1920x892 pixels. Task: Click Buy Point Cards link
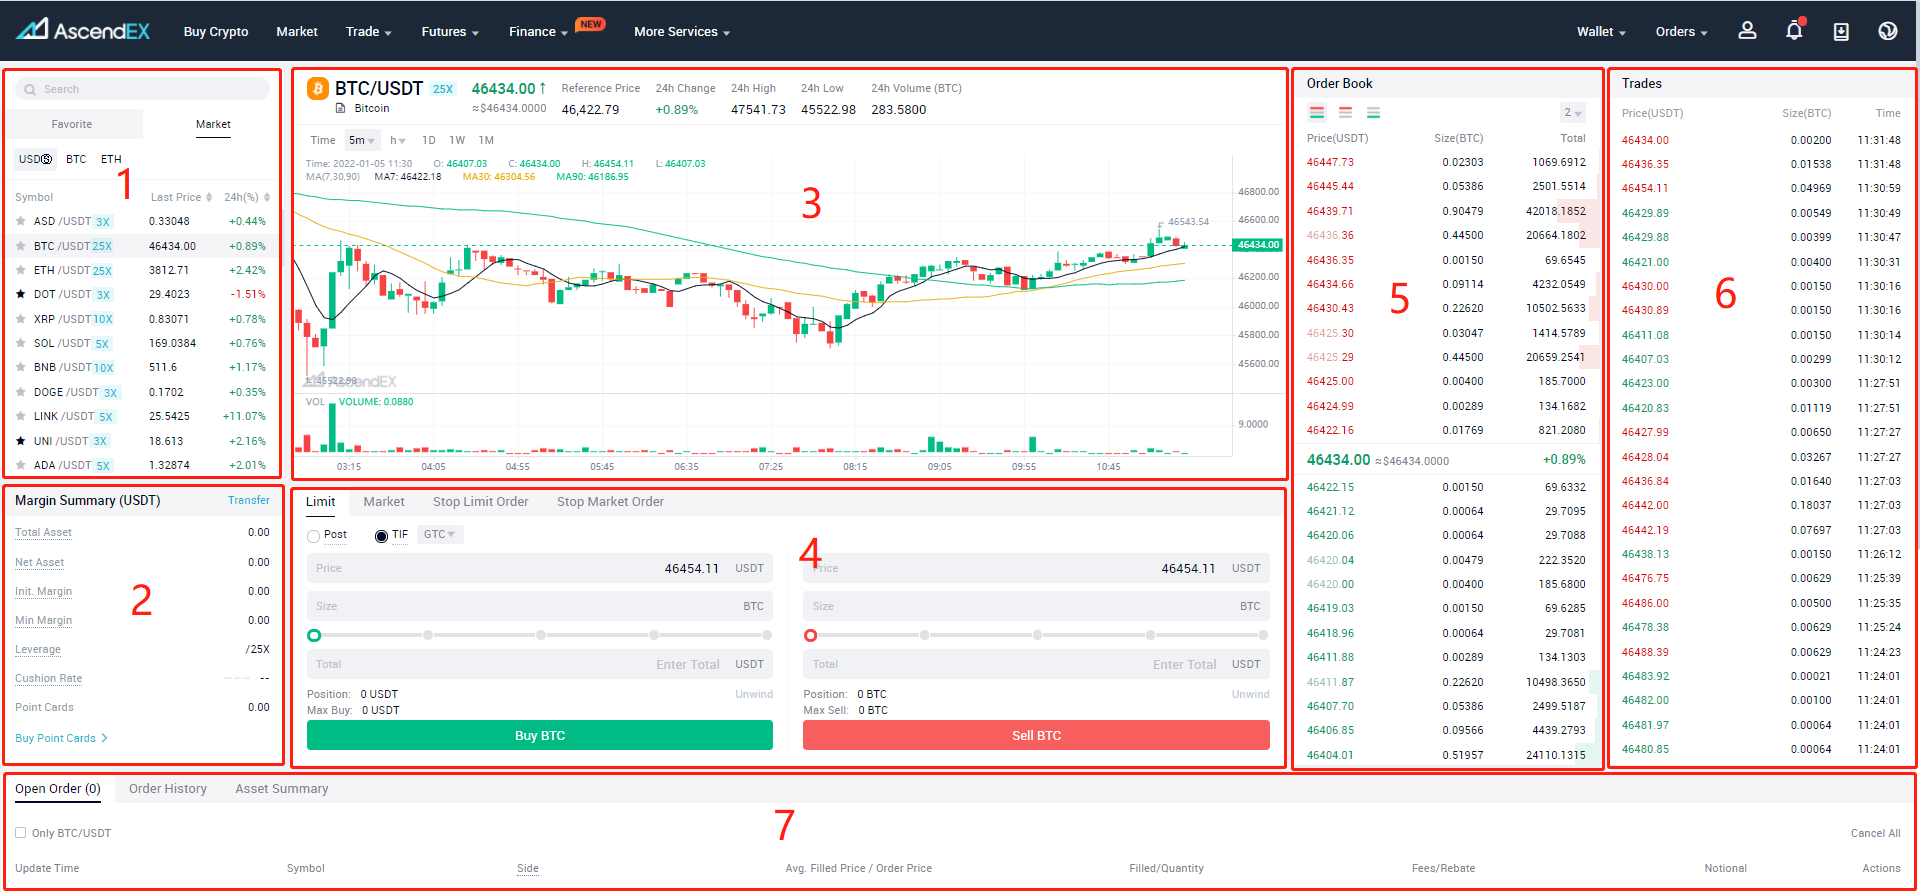click(x=61, y=738)
